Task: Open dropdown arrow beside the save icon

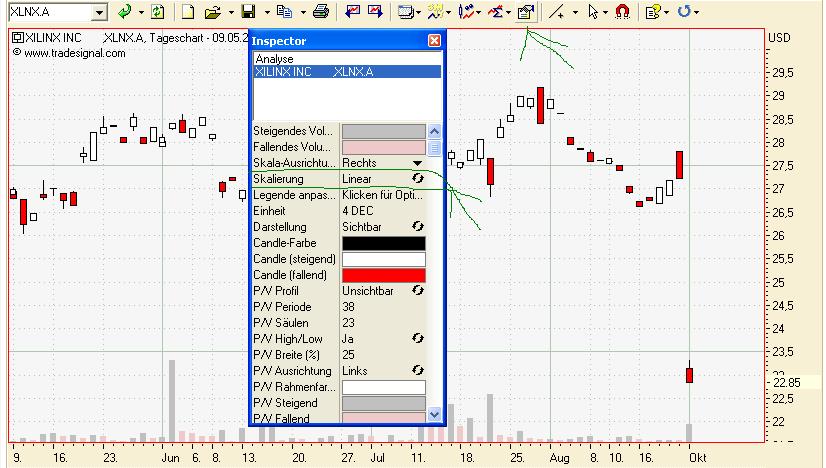Action: tap(267, 12)
